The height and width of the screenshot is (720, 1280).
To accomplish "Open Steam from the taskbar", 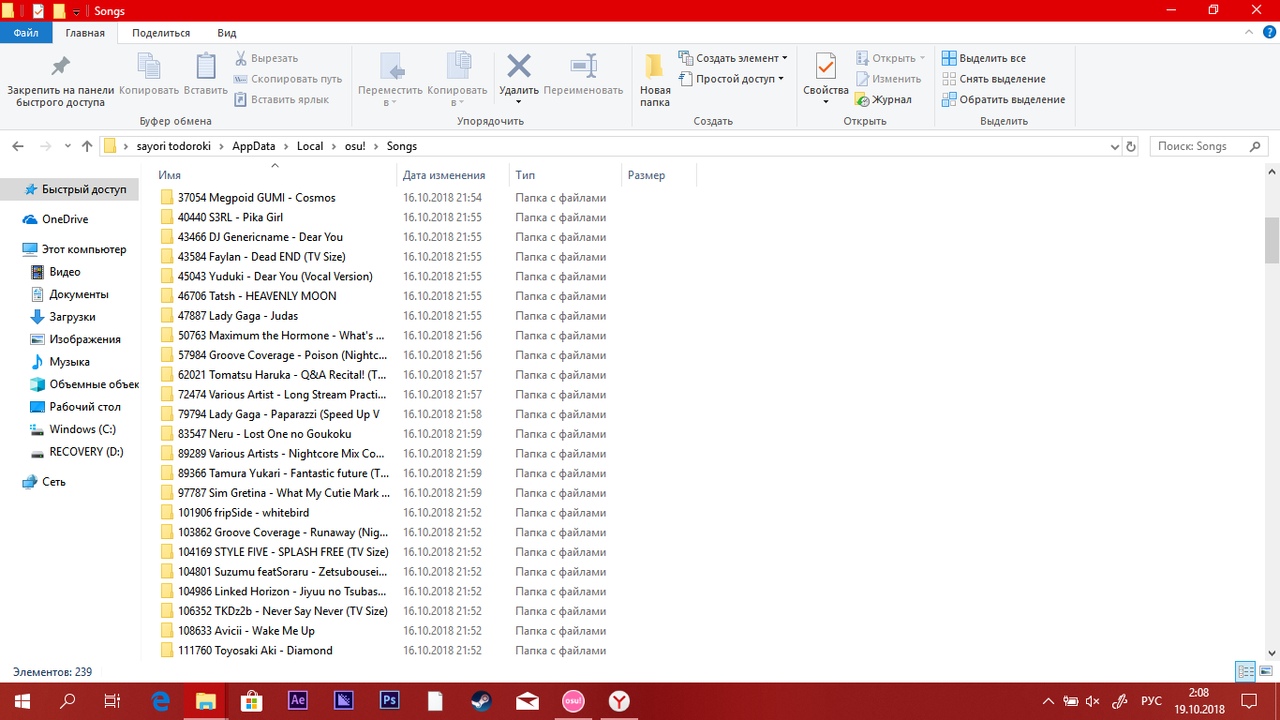I will tap(481, 701).
